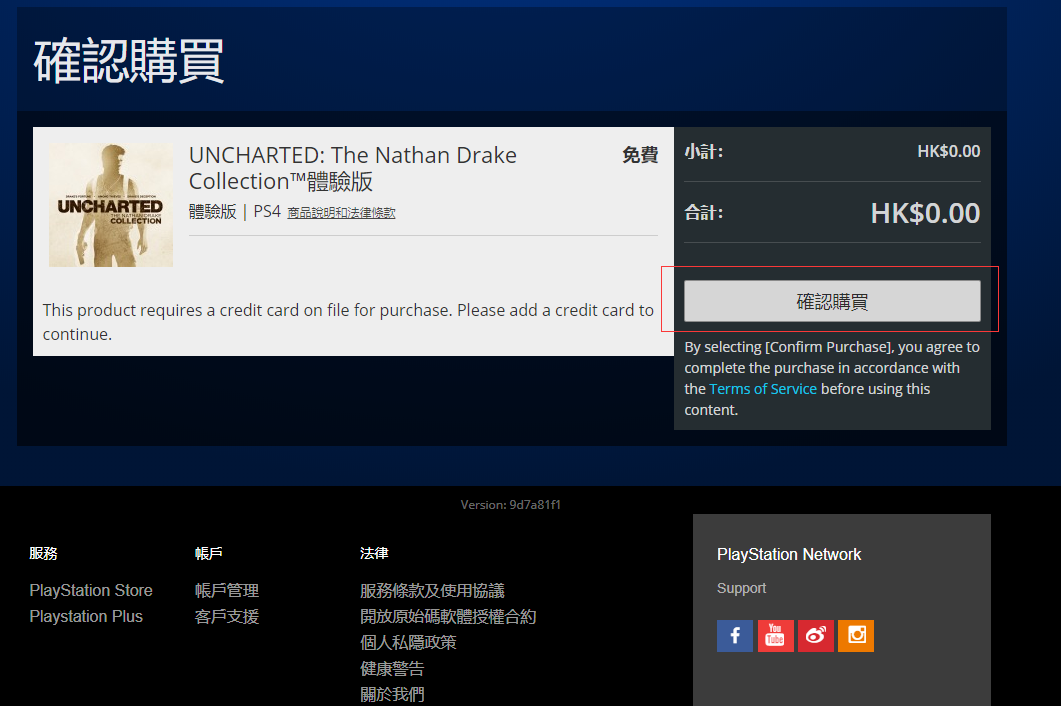Click the 免費 free price label
This screenshot has width=1061, height=706.
[640, 155]
